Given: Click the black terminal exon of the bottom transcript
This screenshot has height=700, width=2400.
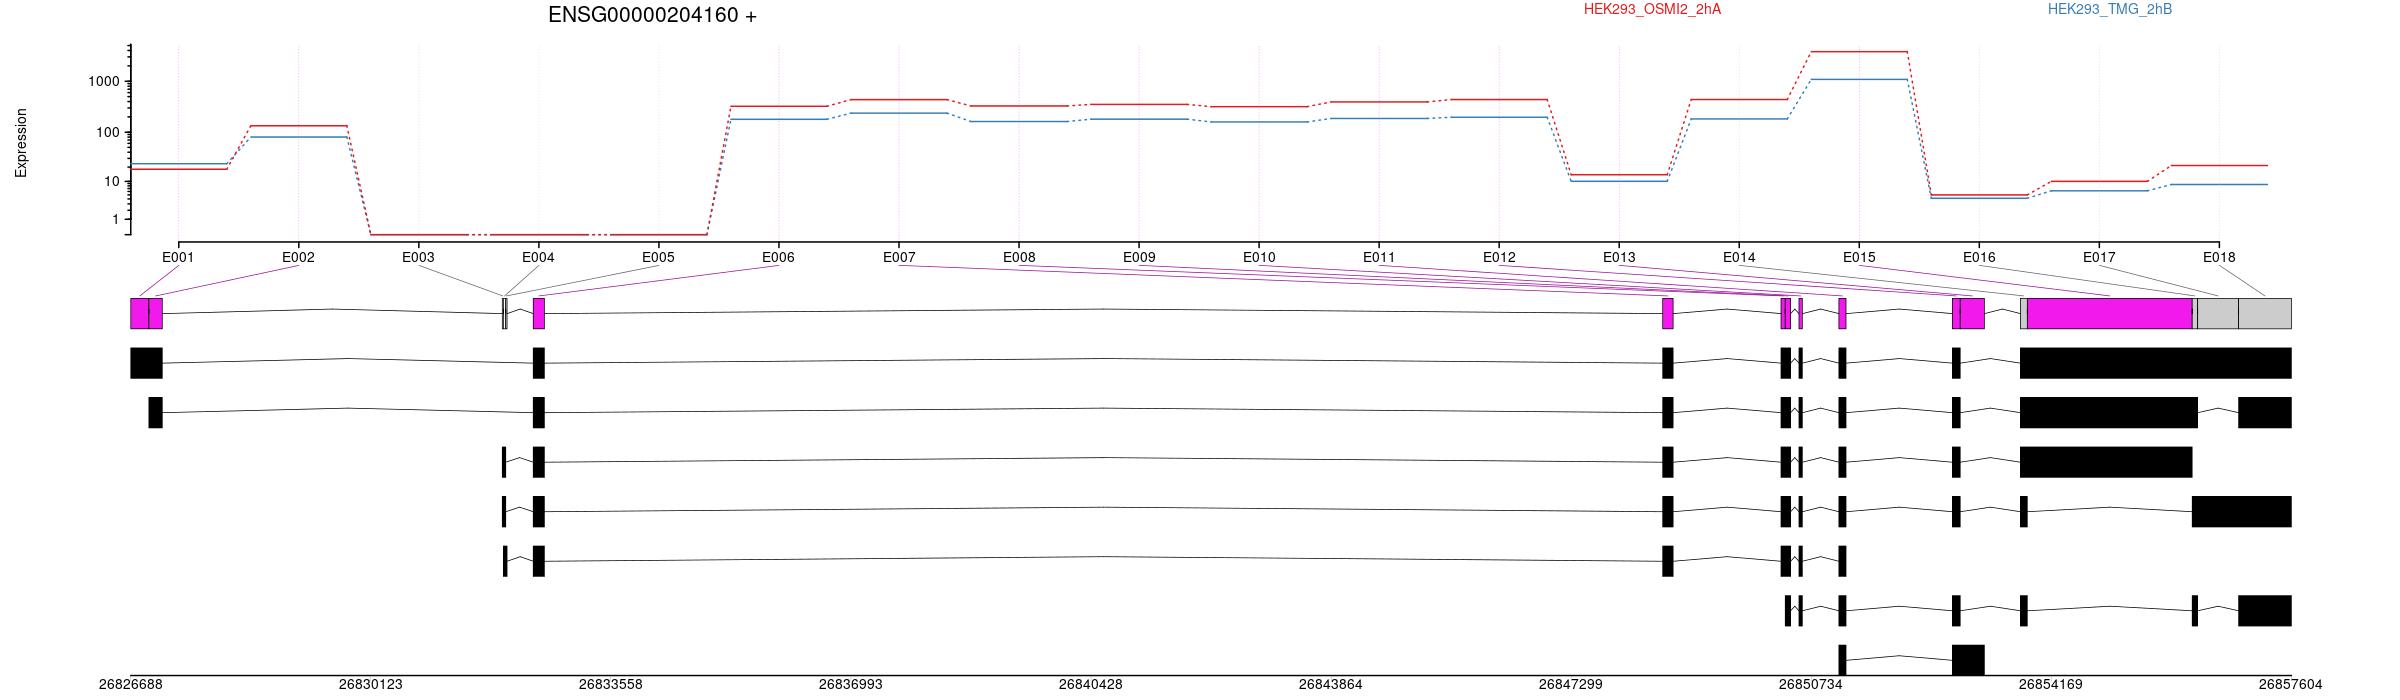Looking at the screenshot, I should [1968, 660].
